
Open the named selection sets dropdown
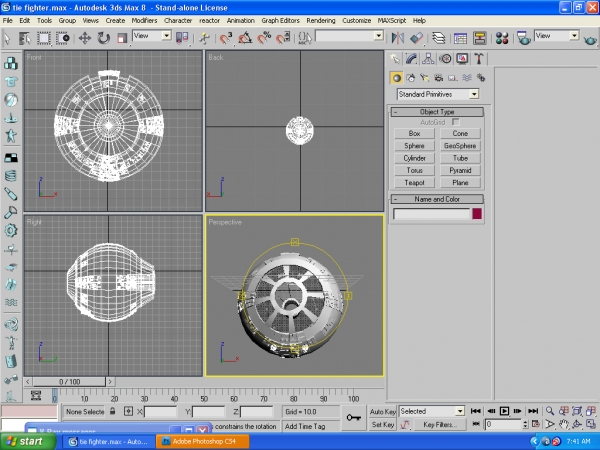[x=349, y=36]
